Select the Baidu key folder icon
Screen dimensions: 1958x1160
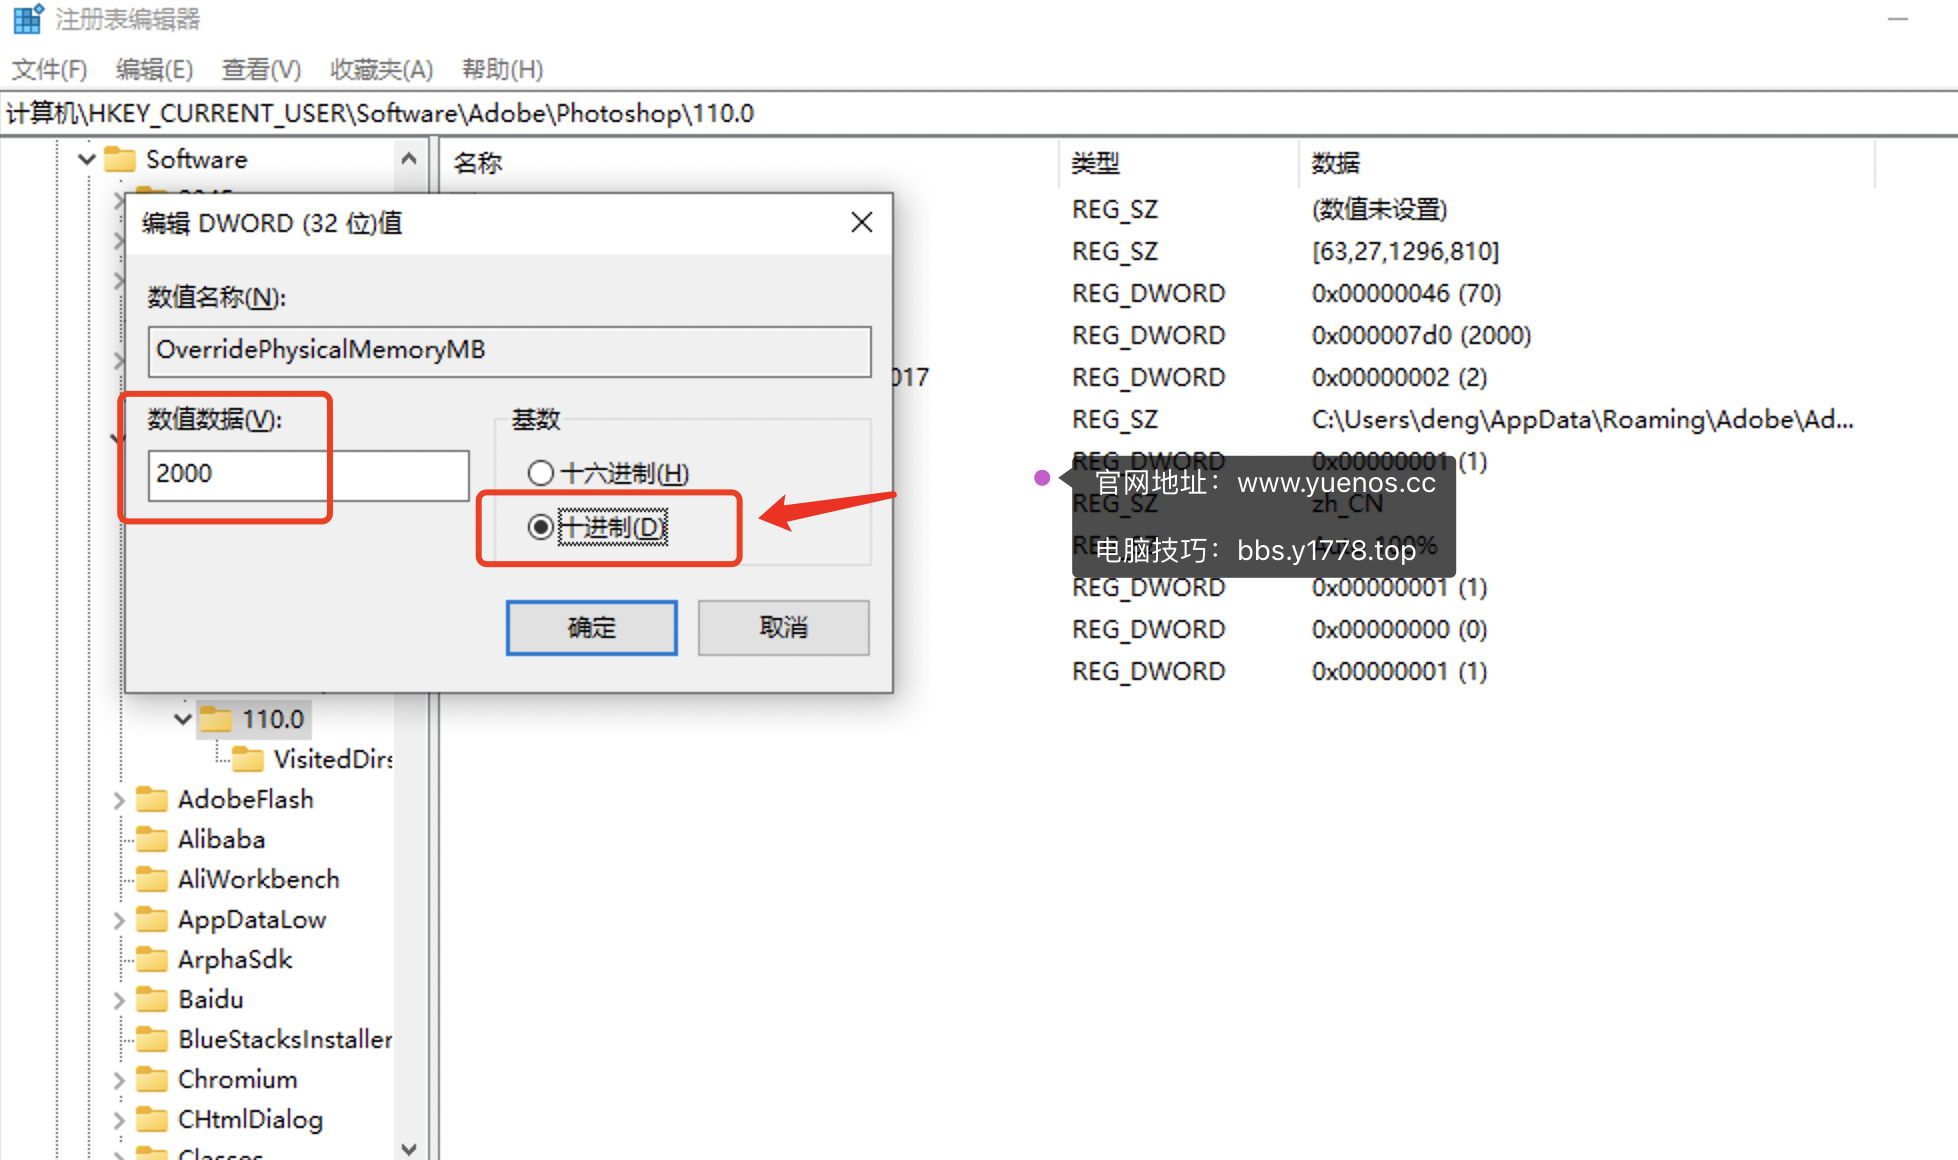pyautogui.click(x=152, y=999)
